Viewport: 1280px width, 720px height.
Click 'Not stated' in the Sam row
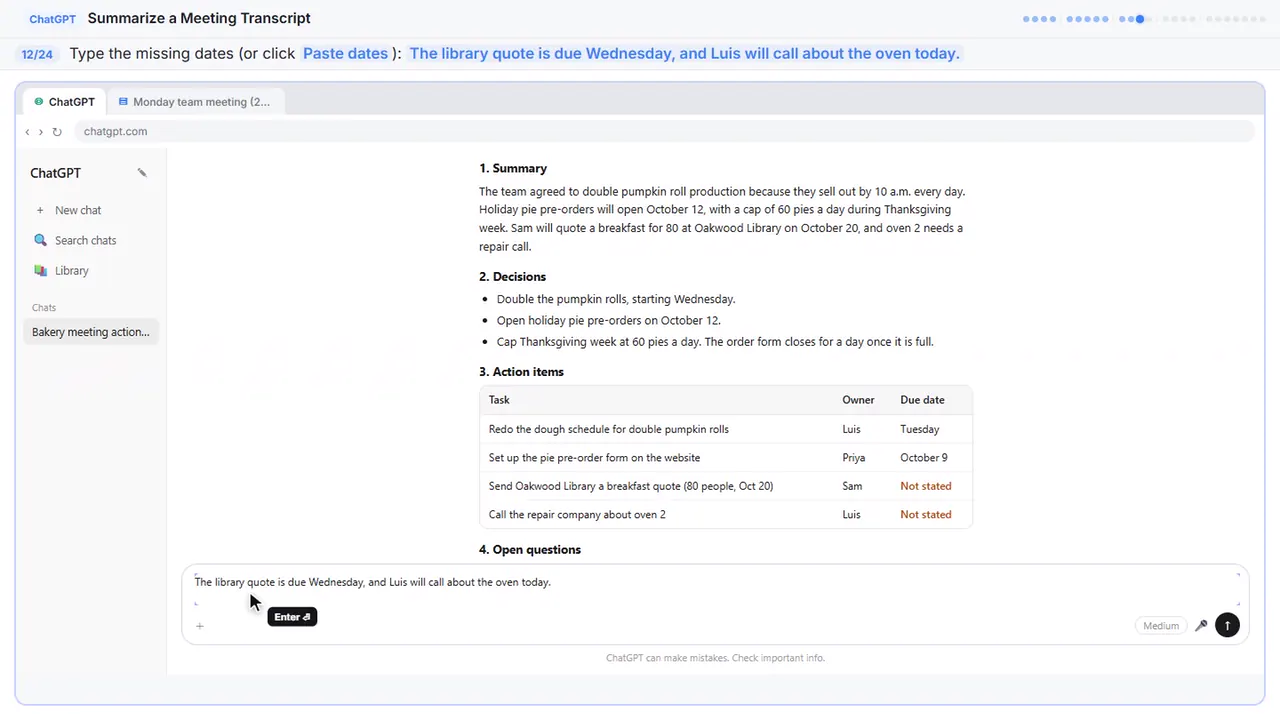point(926,486)
